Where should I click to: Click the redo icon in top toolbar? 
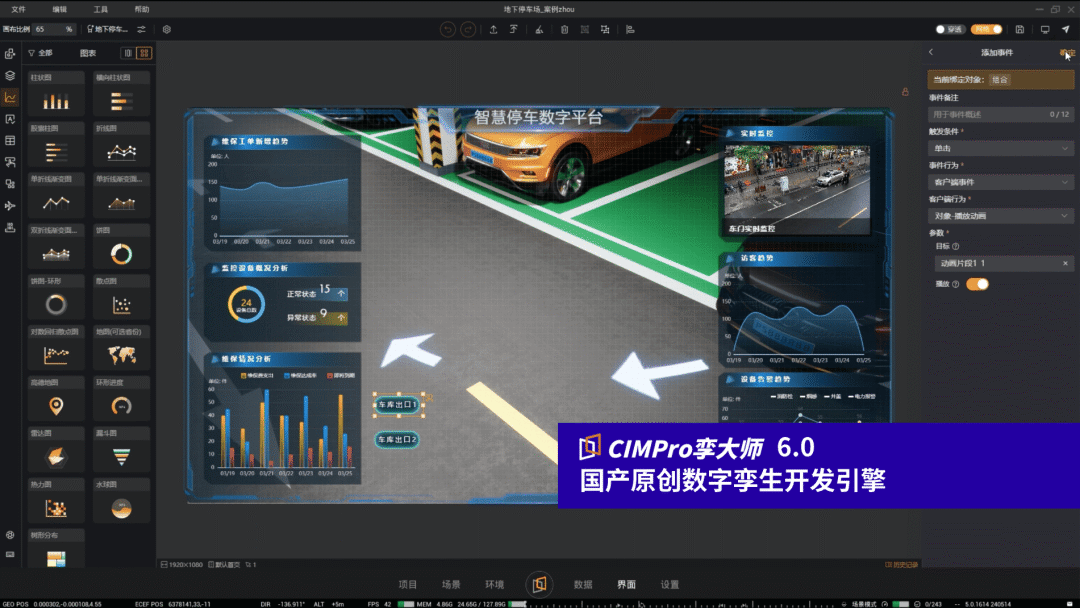pos(468,30)
